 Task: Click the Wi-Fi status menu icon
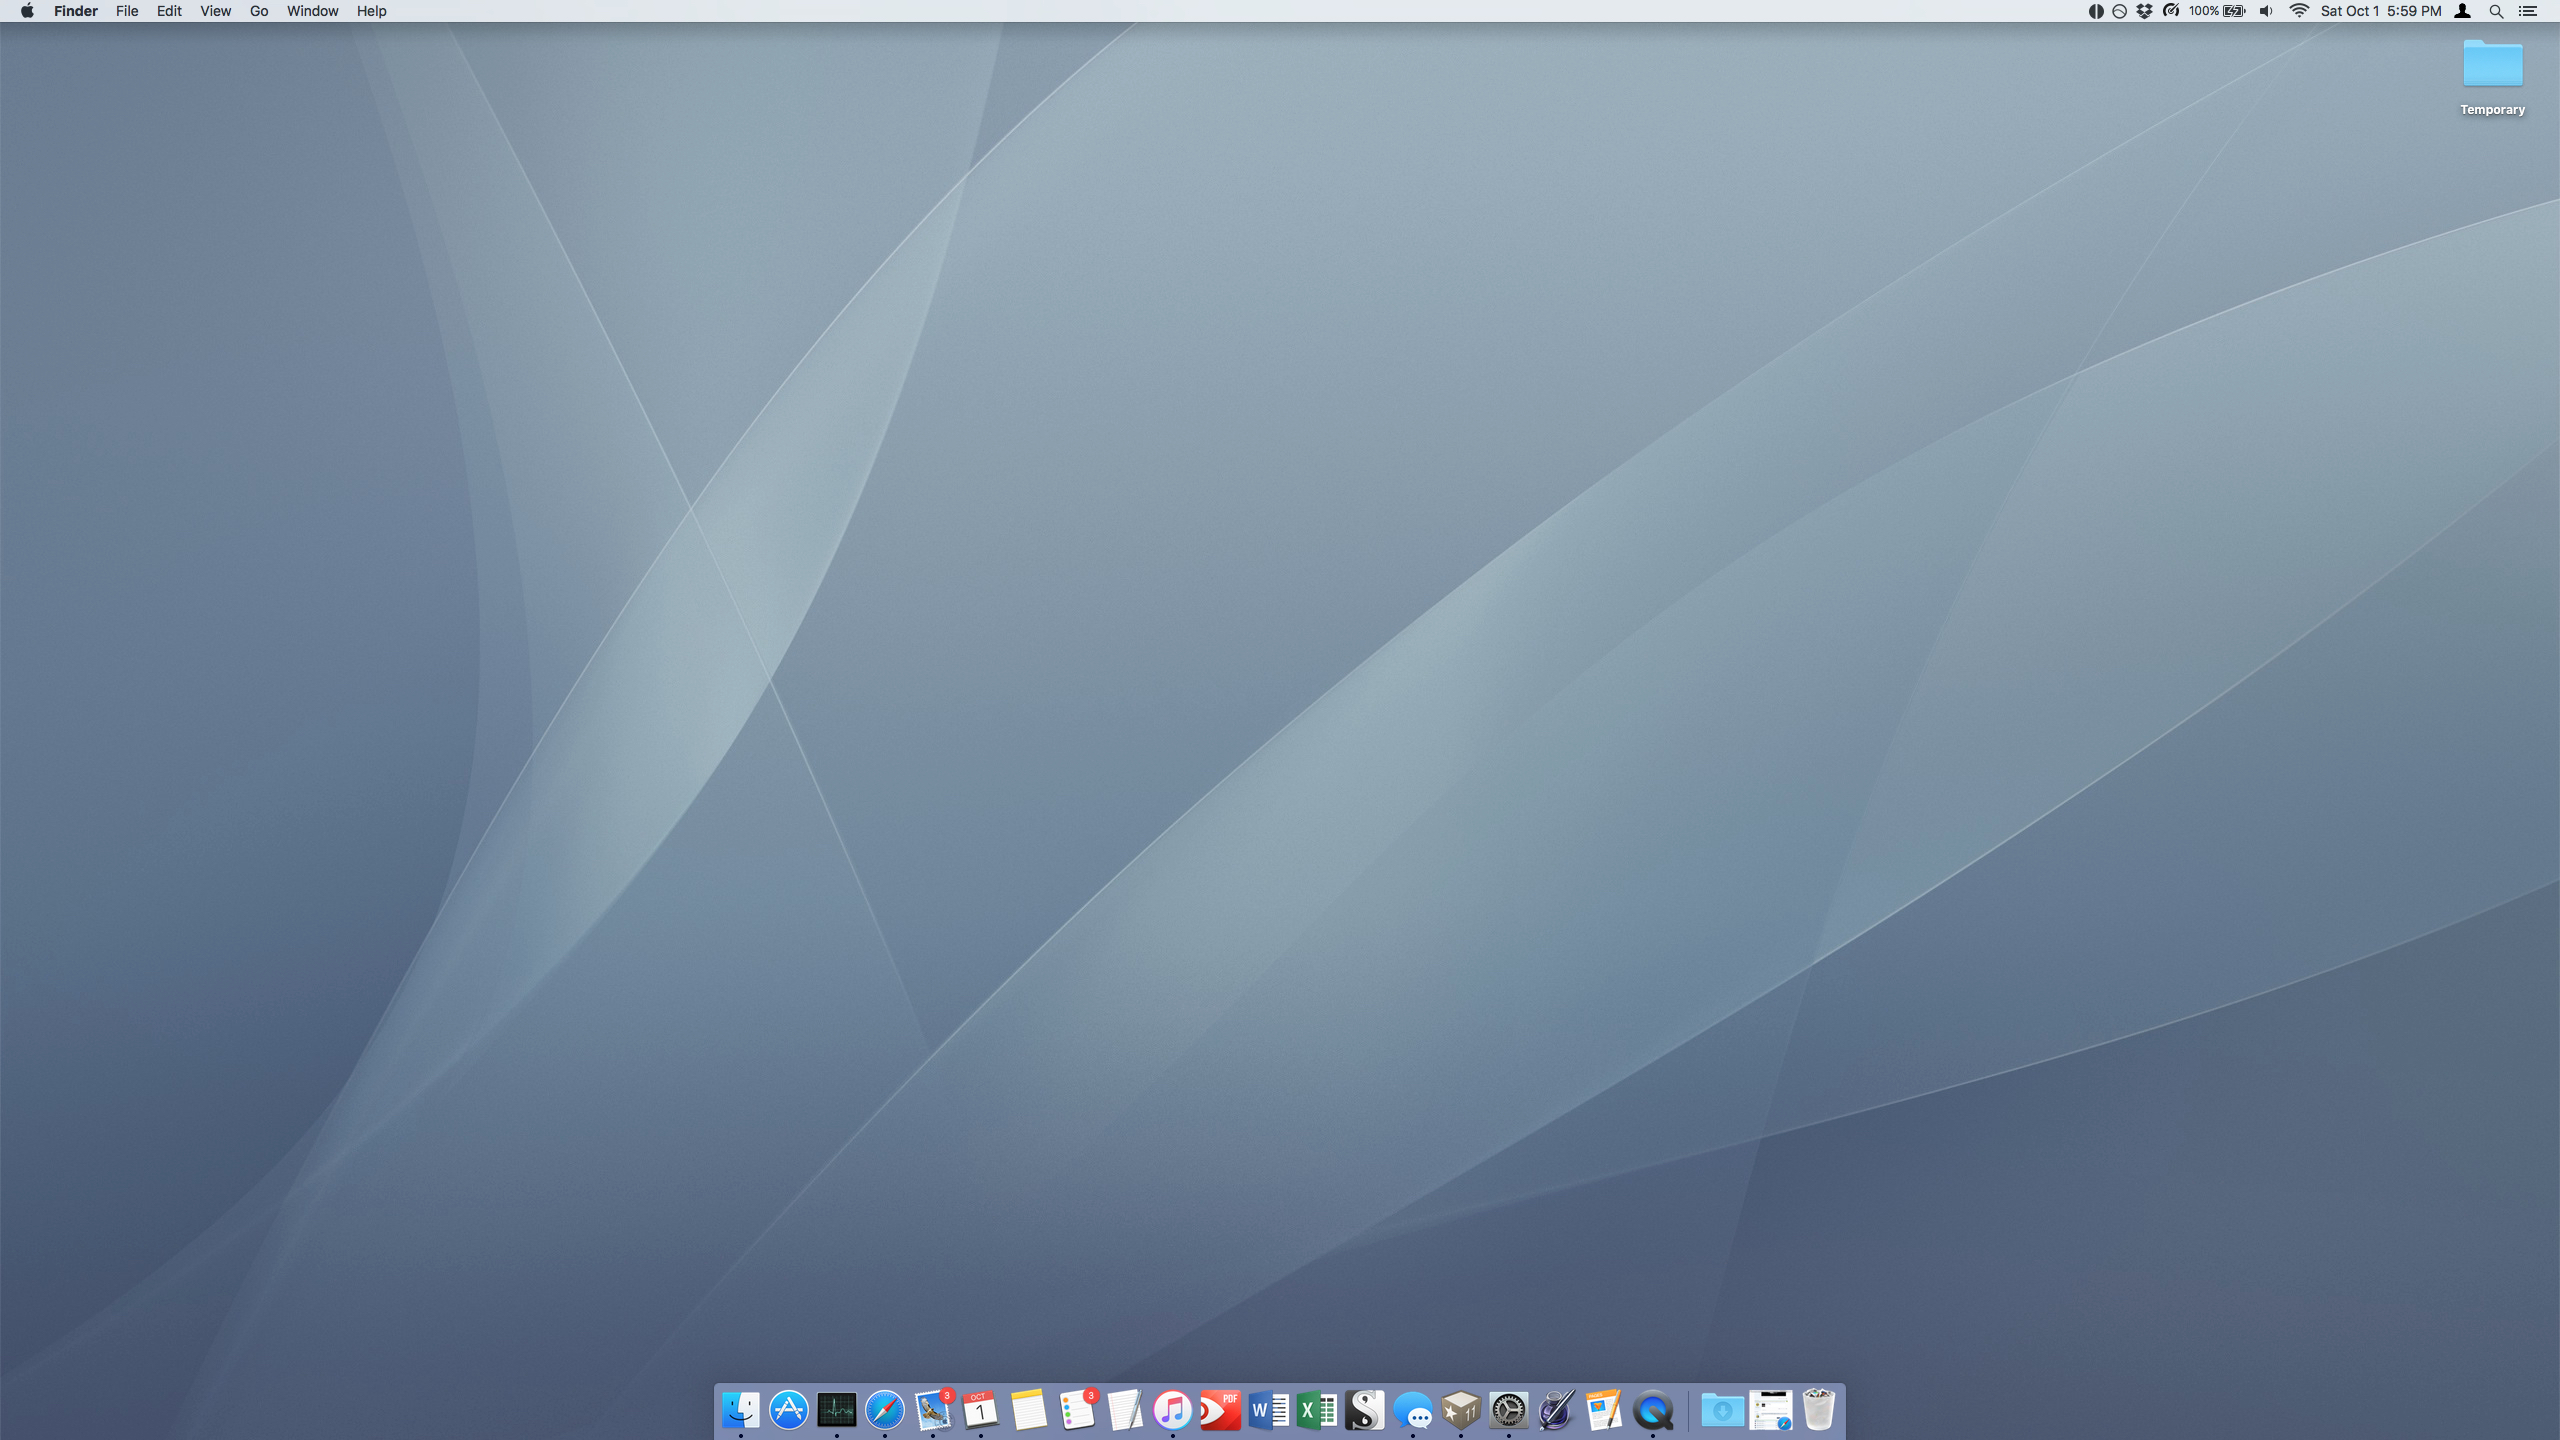tap(2299, 11)
